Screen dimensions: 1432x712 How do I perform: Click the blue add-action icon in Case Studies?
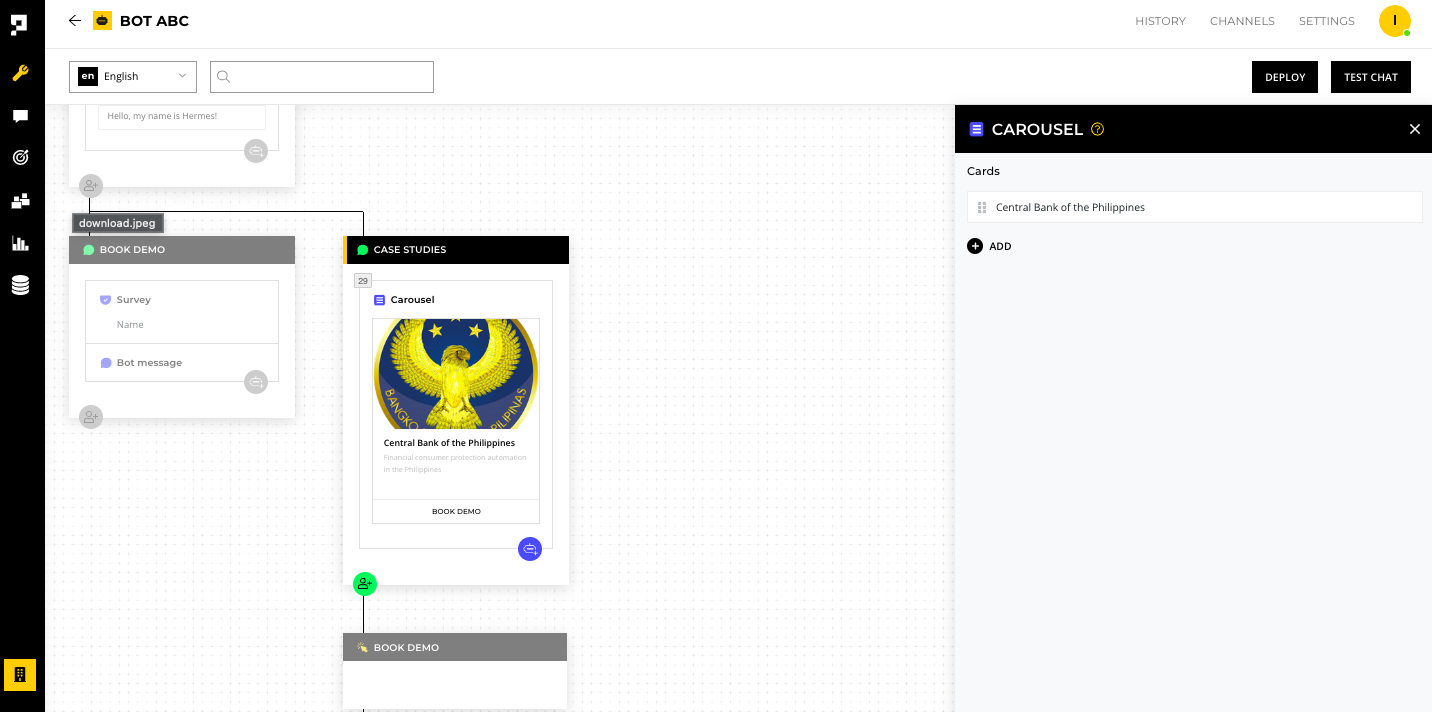[530, 548]
